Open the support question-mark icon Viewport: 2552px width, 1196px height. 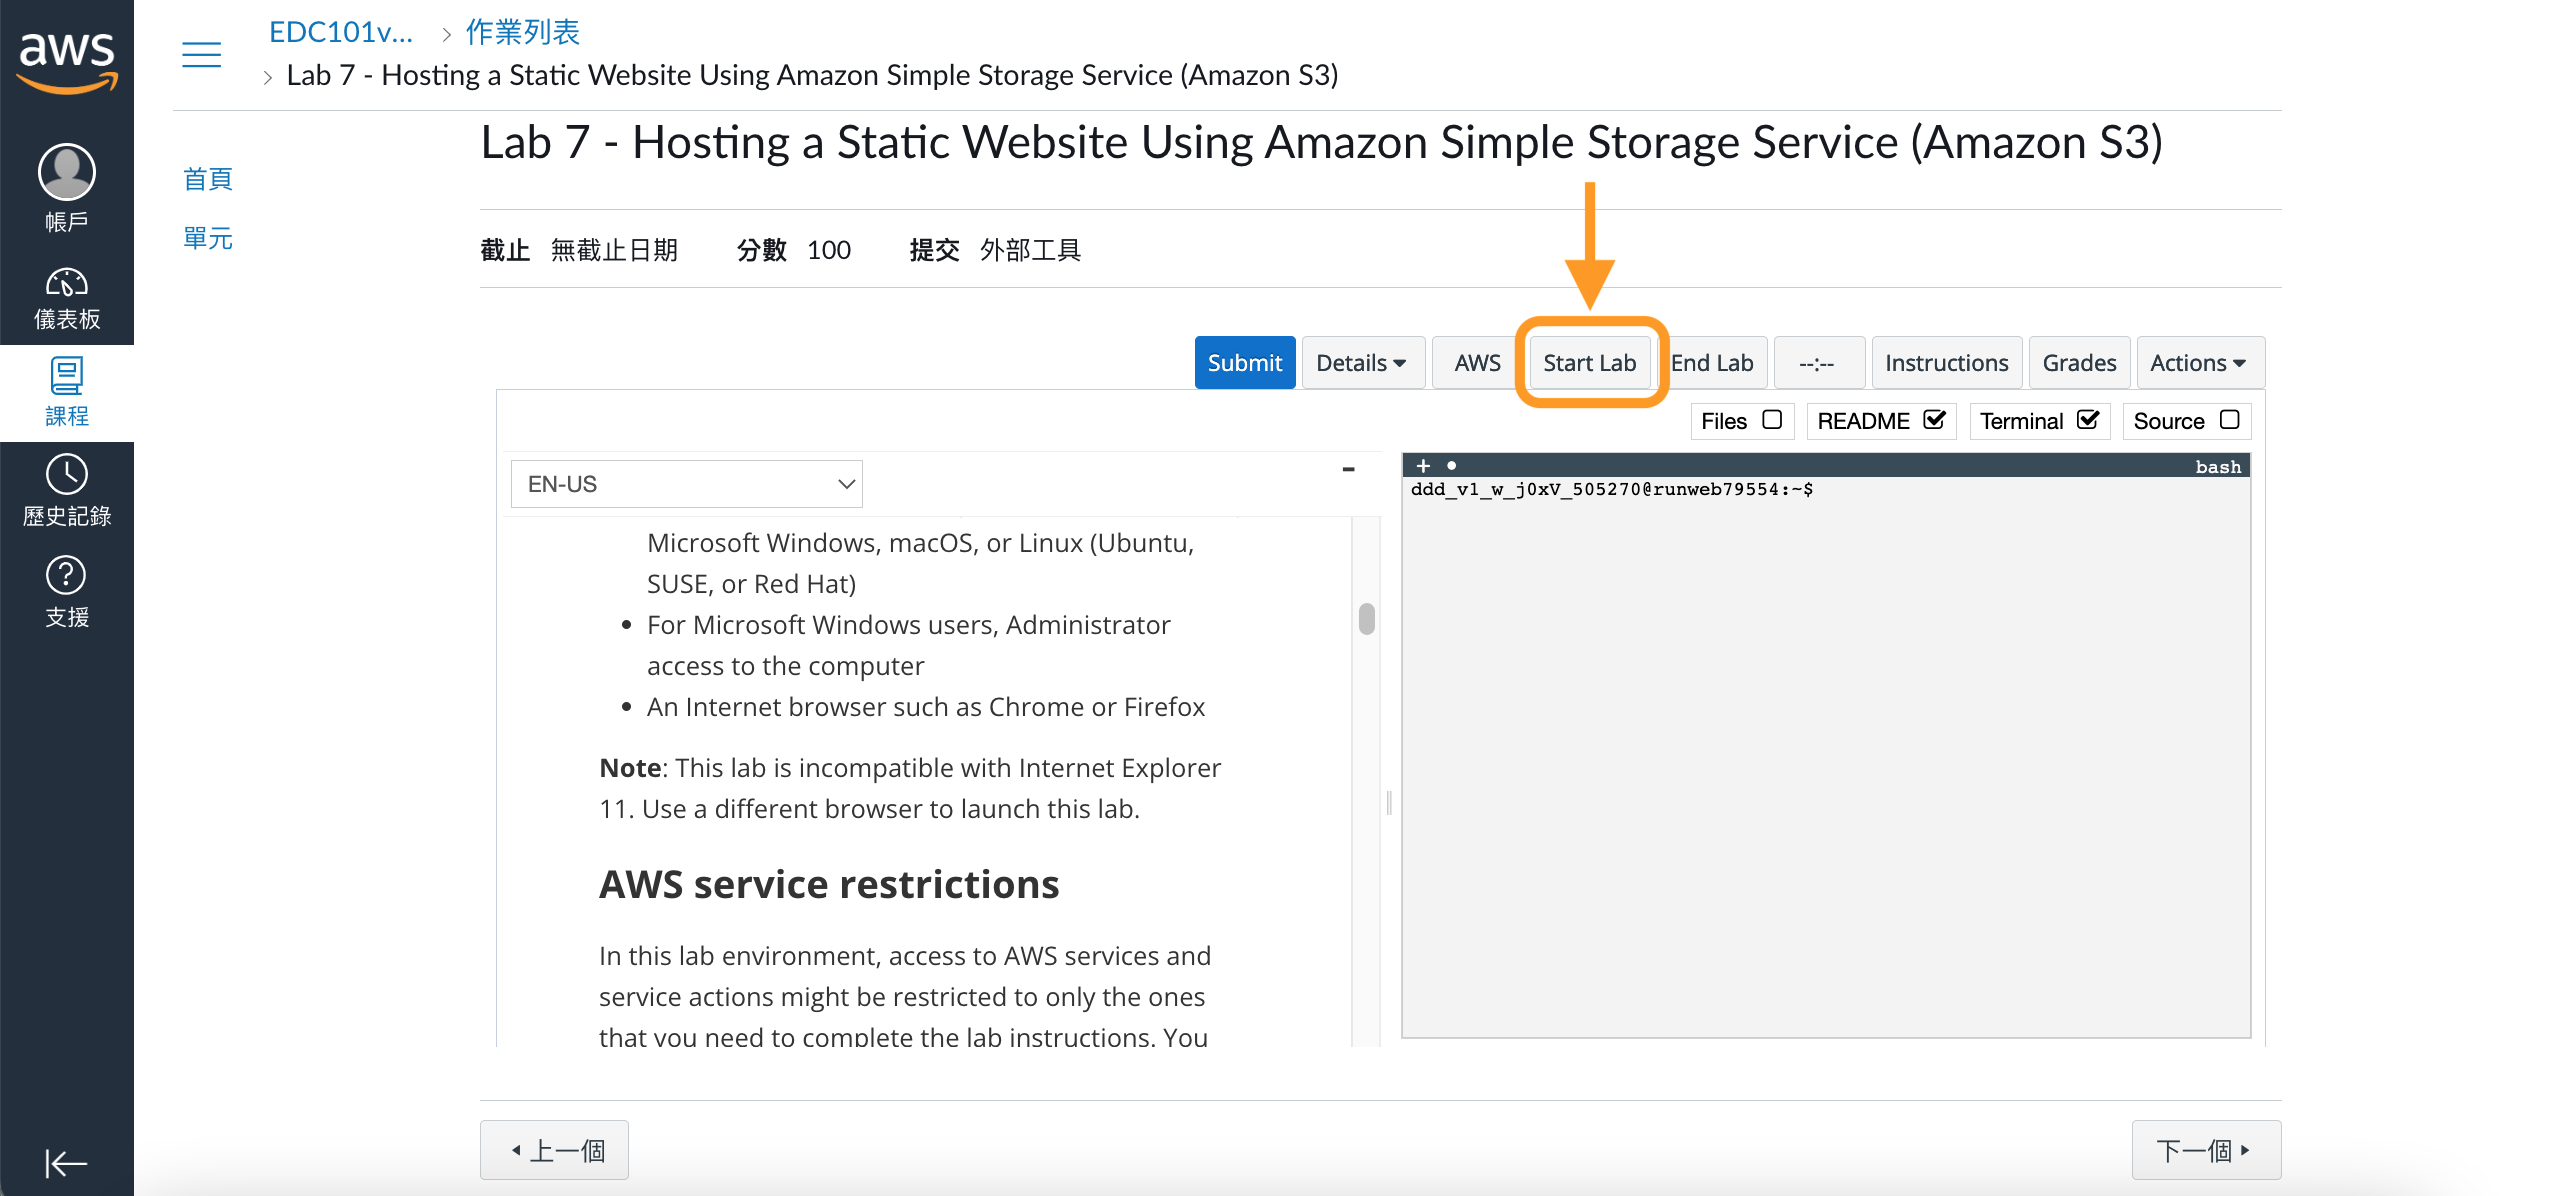coord(67,575)
